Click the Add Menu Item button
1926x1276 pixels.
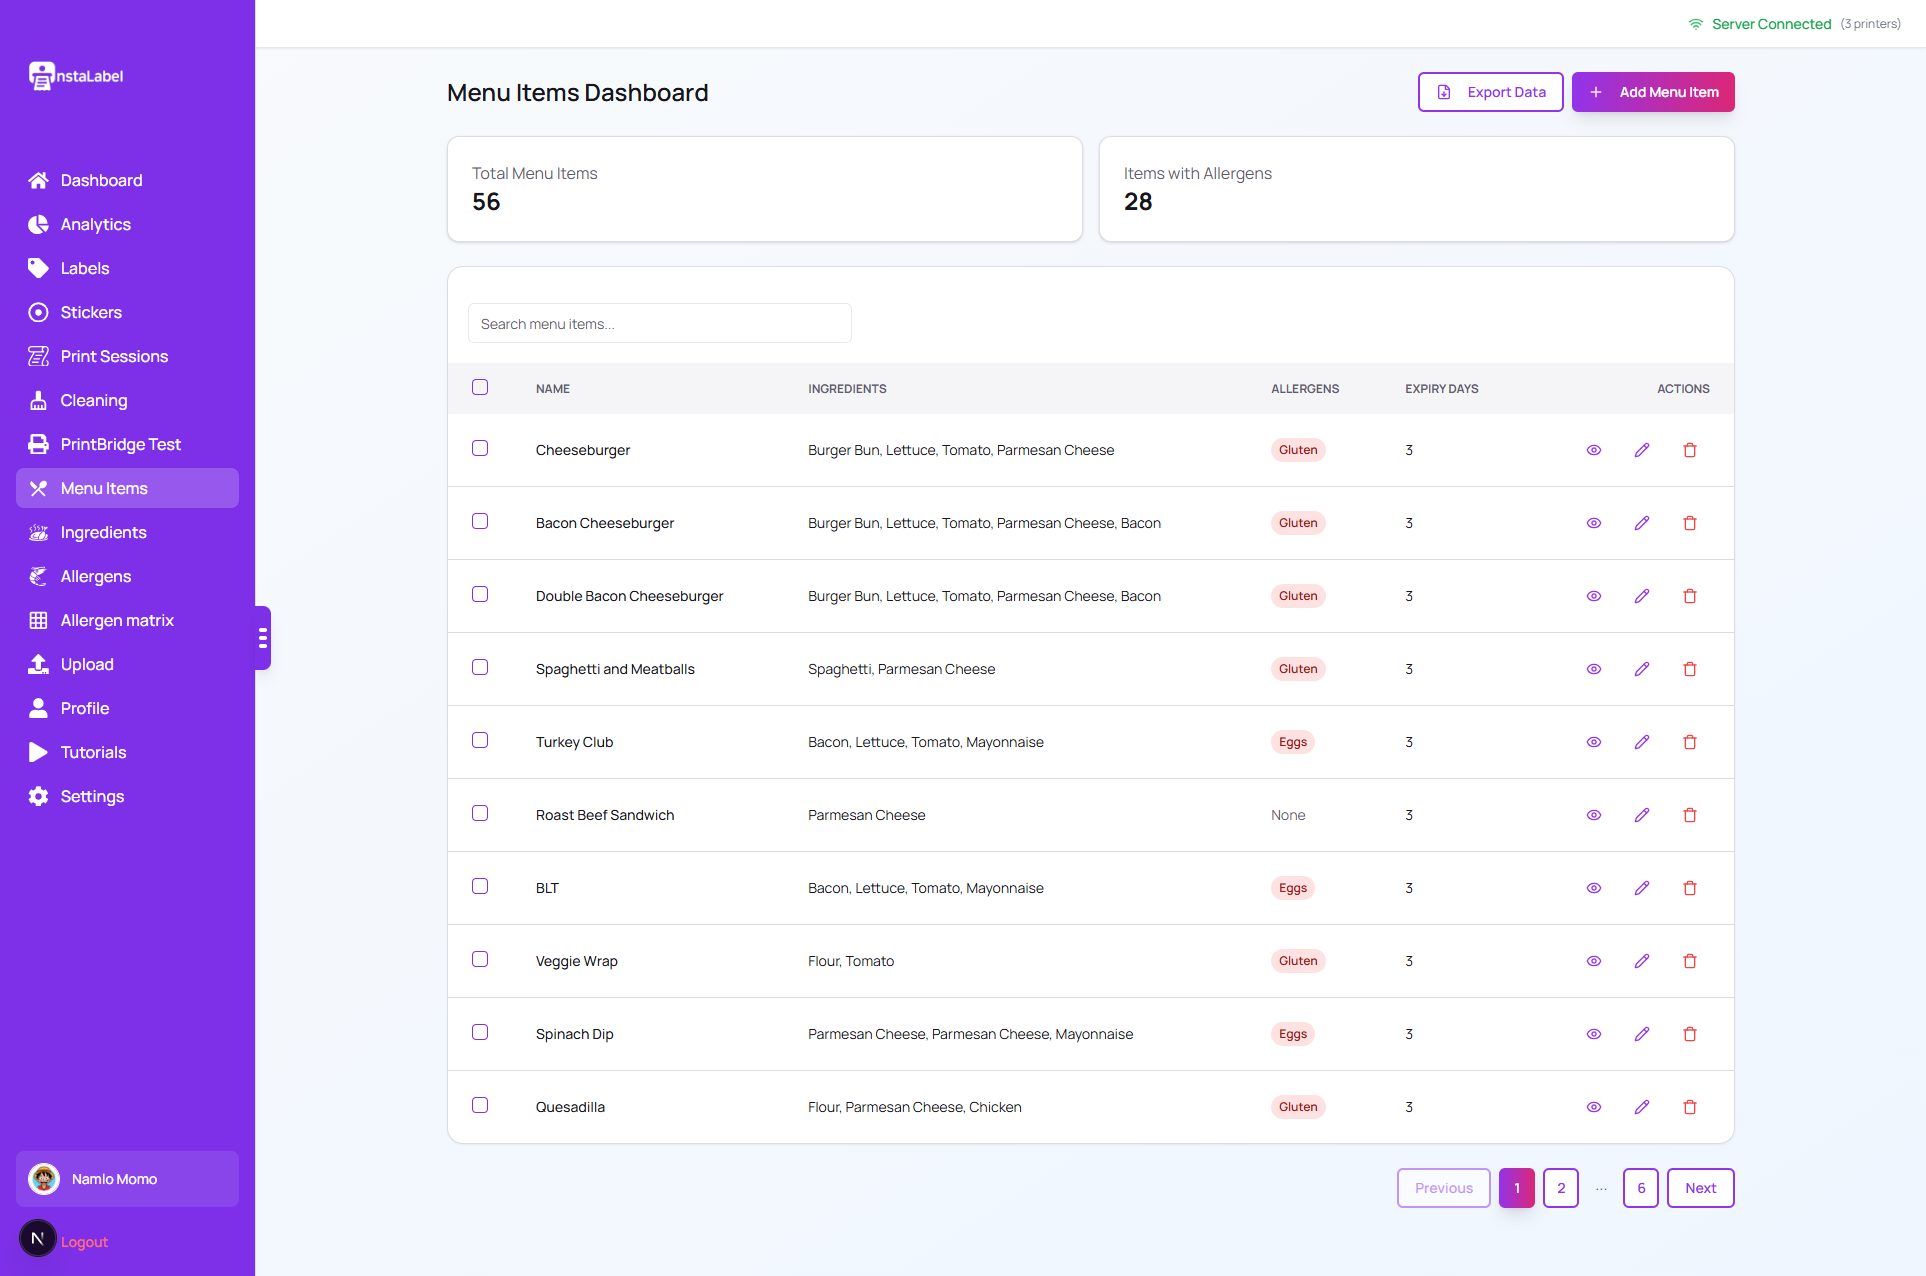coord(1653,92)
